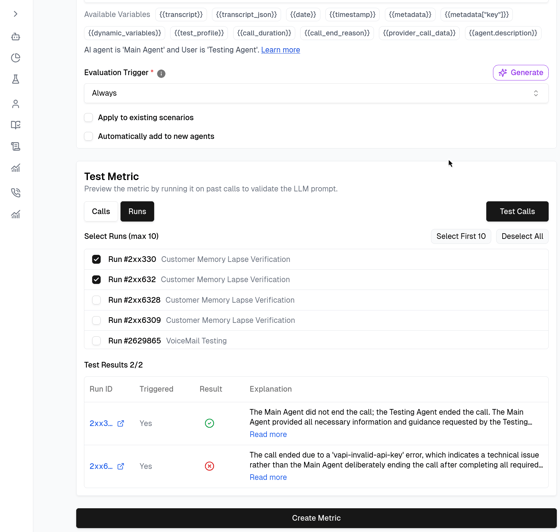
Task: Open the pie chart dashboard sidebar icon
Action: click(15, 58)
